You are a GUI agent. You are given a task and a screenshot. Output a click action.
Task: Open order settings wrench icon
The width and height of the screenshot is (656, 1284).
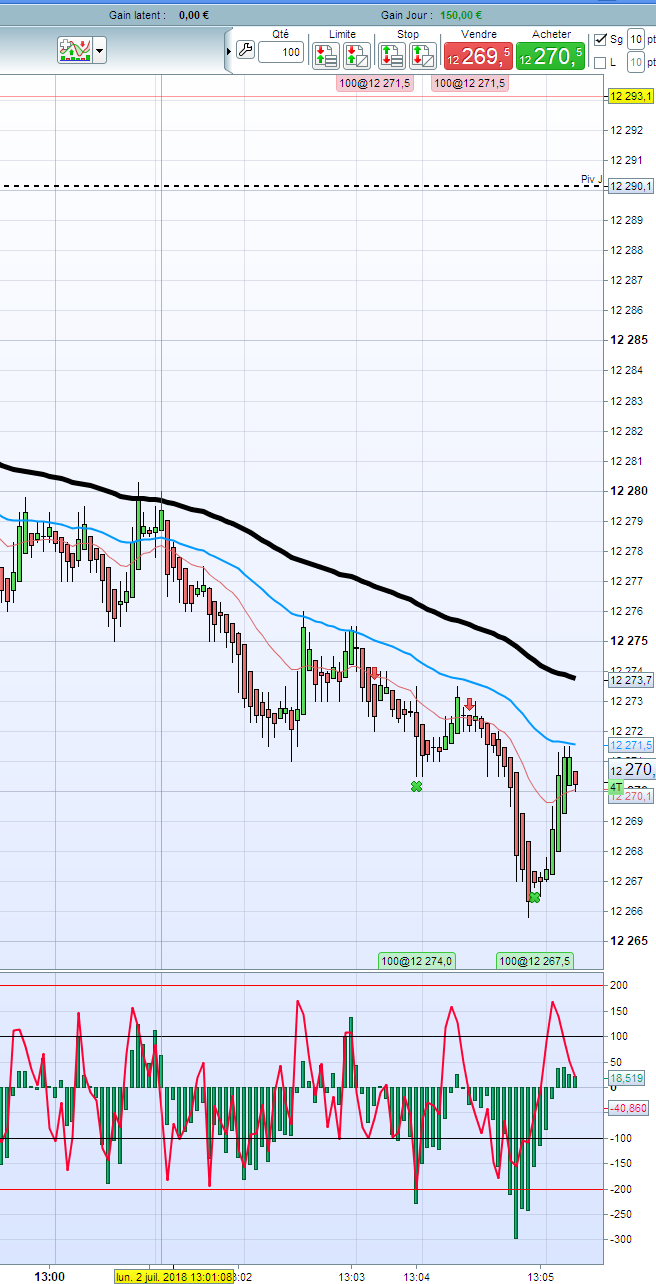coord(245,51)
